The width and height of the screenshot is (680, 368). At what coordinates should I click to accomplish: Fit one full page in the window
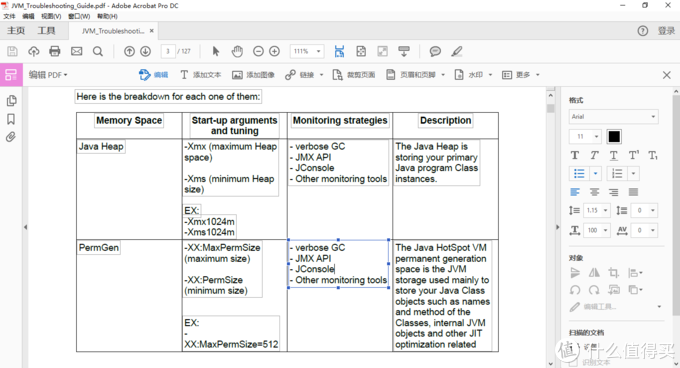(x=361, y=52)
